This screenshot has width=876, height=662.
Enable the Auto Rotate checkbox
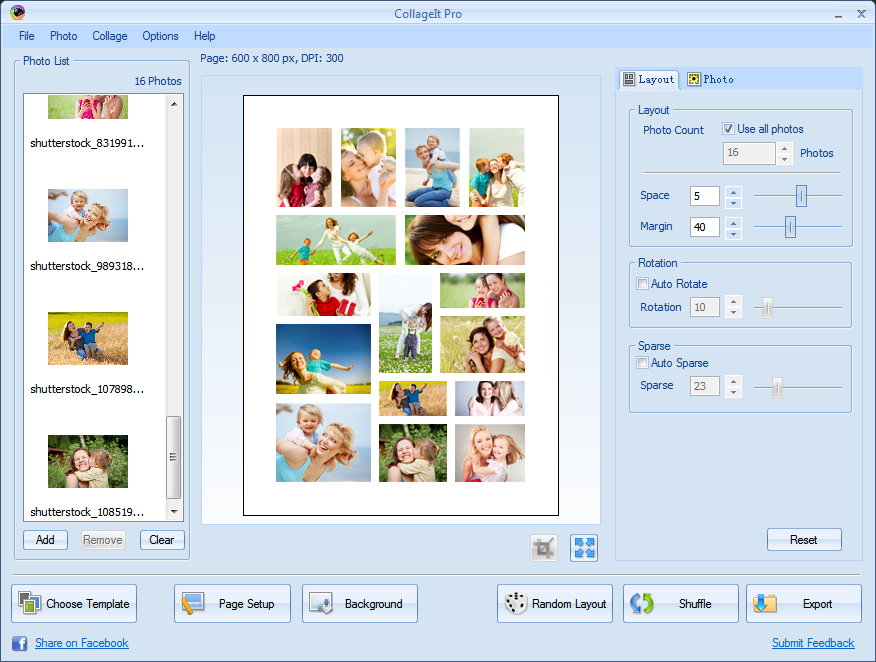point(642,284)
